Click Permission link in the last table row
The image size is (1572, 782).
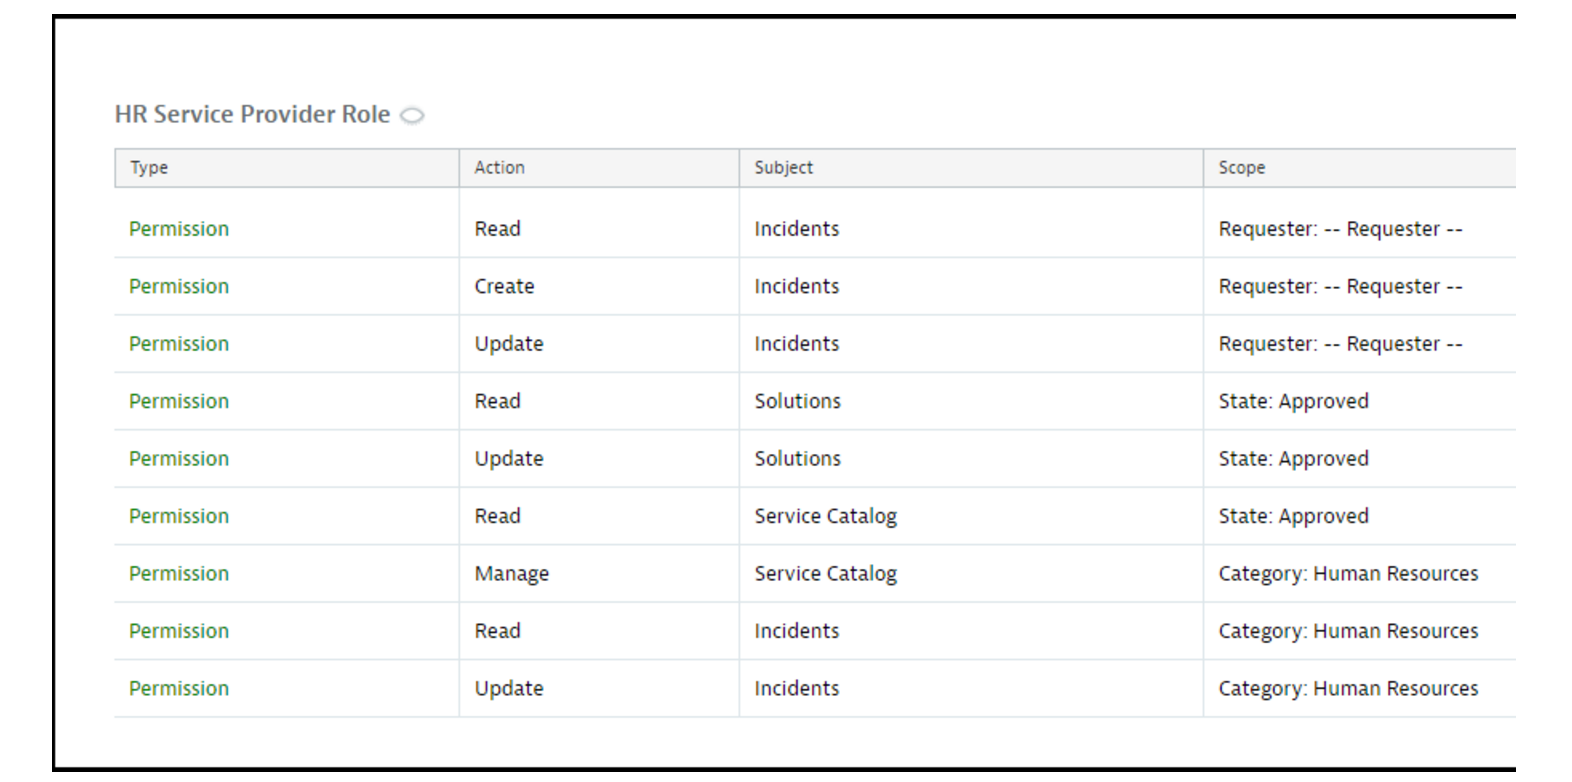click(x=179, y=689)
